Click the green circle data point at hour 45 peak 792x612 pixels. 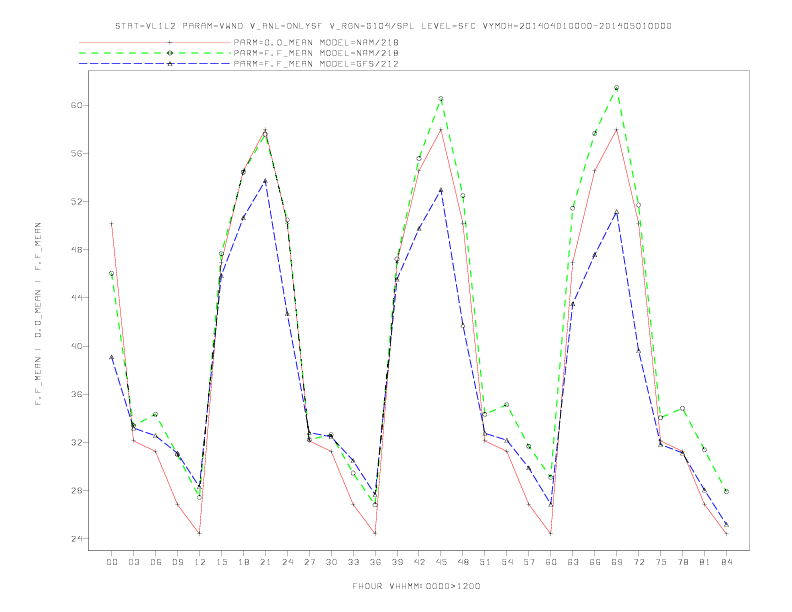(x=441, y=98)
